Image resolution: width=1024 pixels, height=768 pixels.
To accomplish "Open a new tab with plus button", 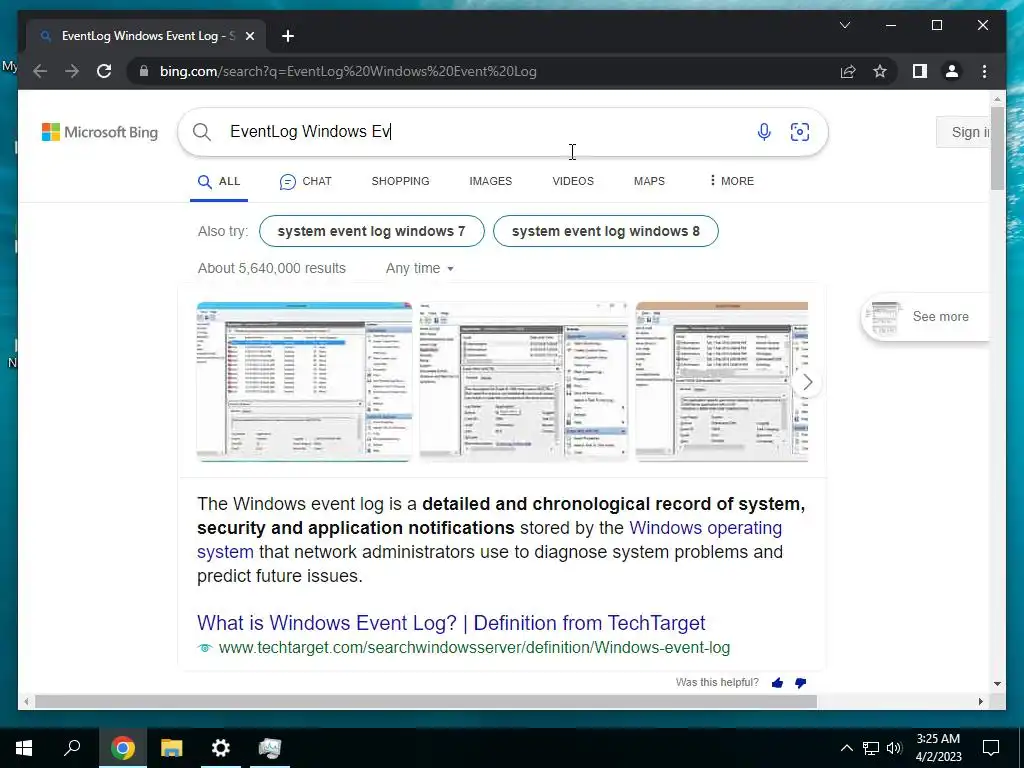I will click(288, 36).
